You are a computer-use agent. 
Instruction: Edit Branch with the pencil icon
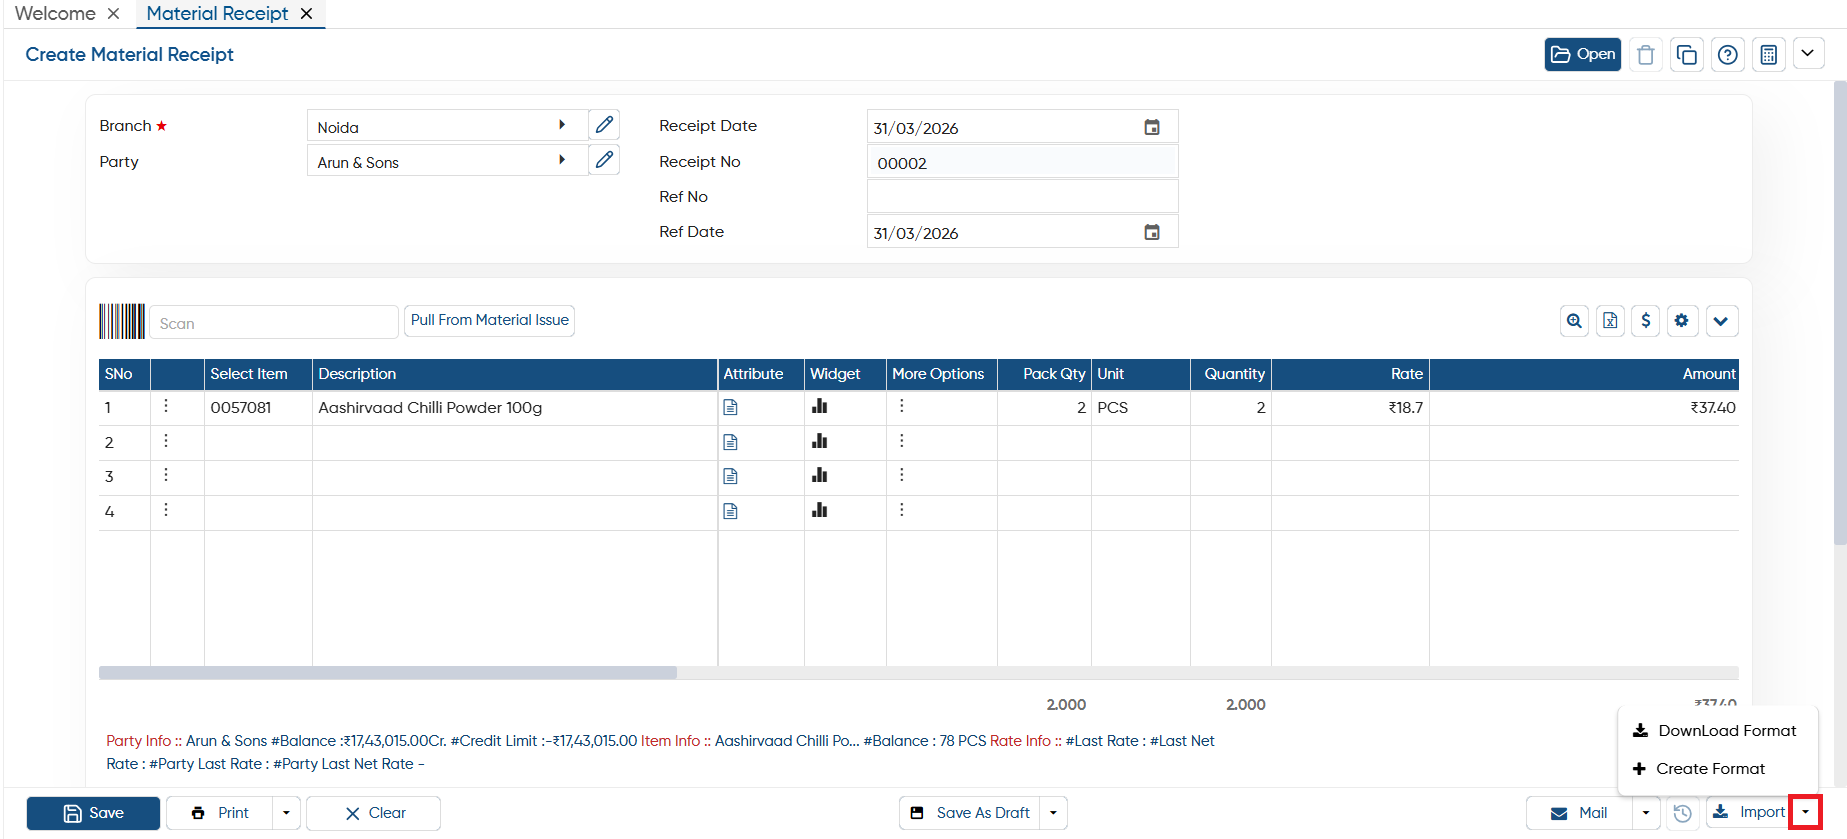pos(604,125)
